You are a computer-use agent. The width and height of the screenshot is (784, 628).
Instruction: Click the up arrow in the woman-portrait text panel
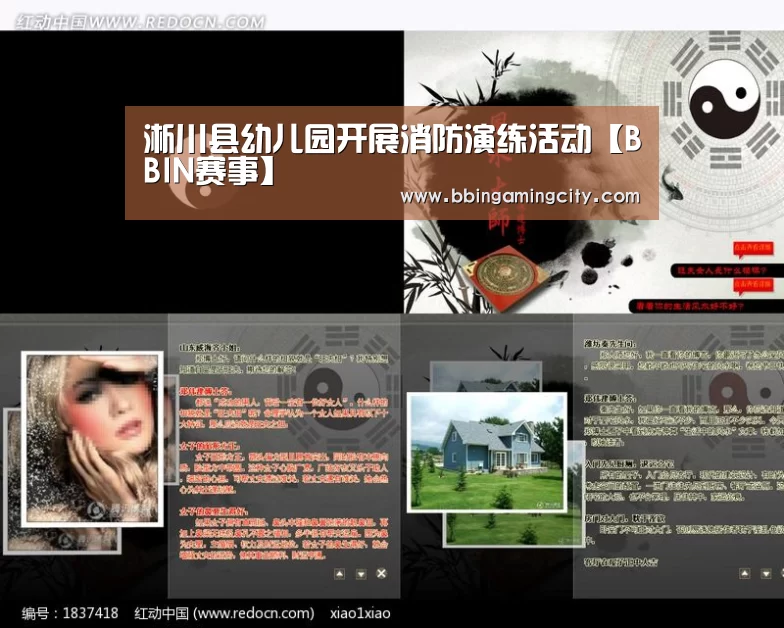340,574
